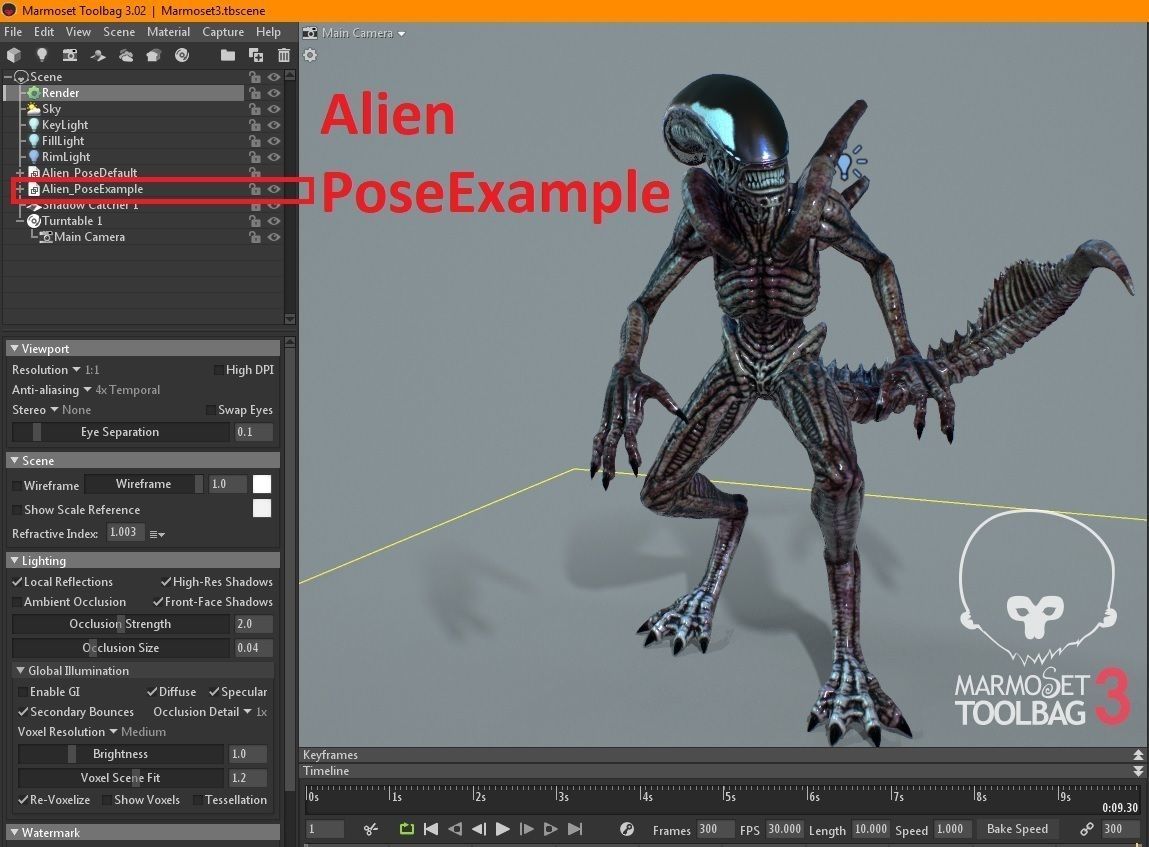Screen dimensions: 1149x847
Task: Add a fog object with cloud icon
Action: 126,55
